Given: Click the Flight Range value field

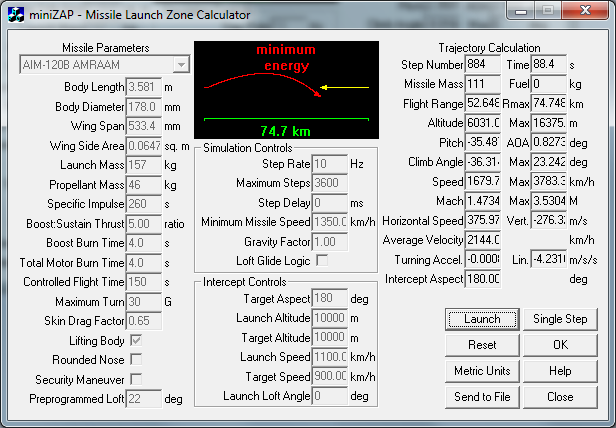Looking at the screenshot, I should [483, 103].
